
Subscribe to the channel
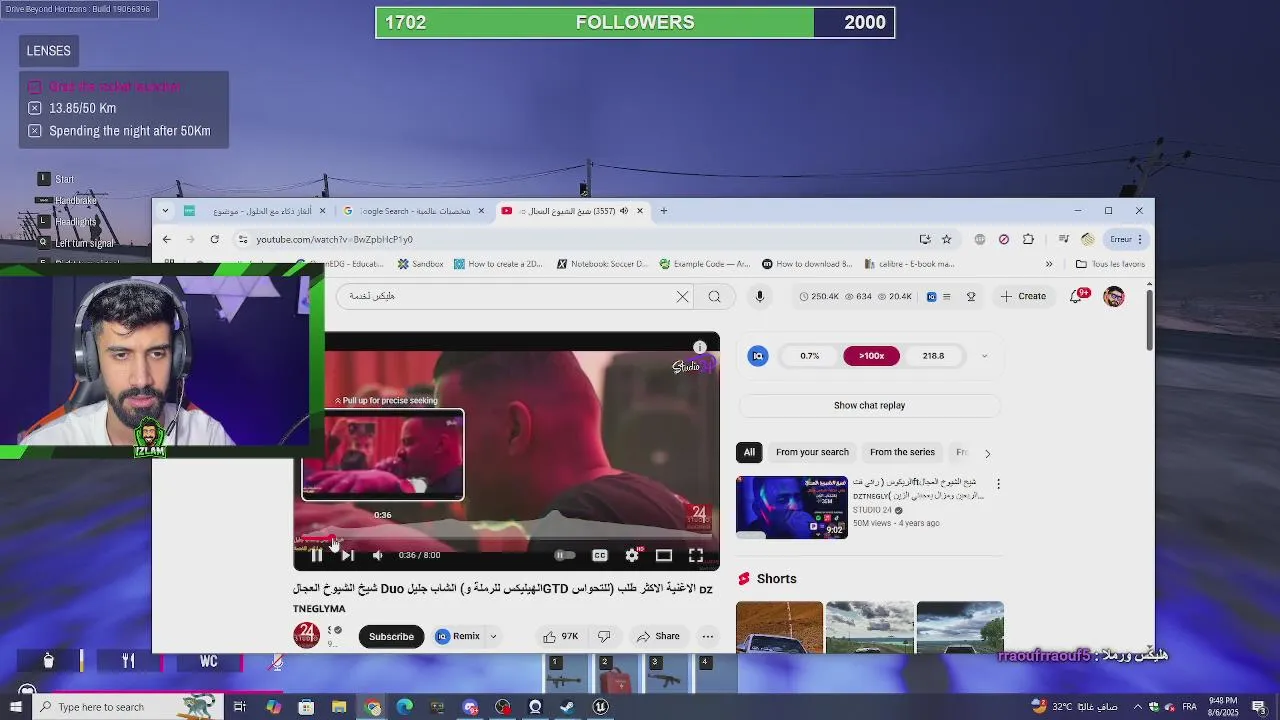(x=391, y=636)
